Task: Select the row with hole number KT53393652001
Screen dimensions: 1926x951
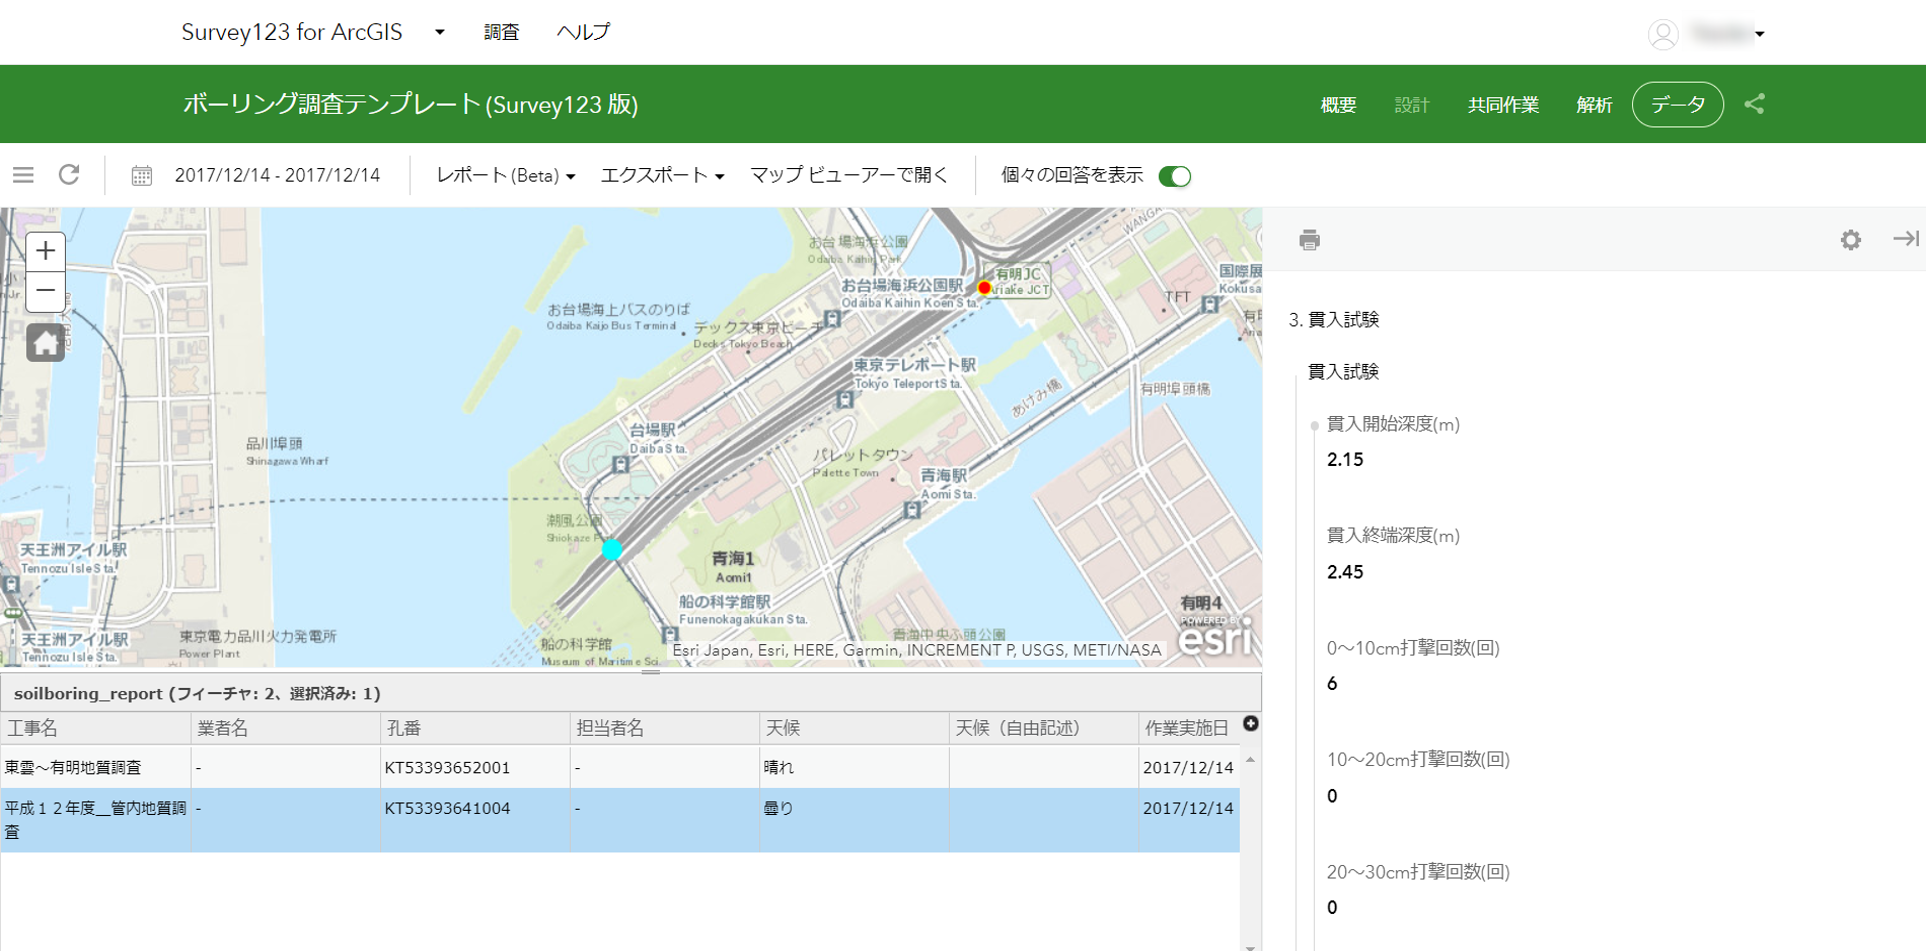Action: point(447,767)
